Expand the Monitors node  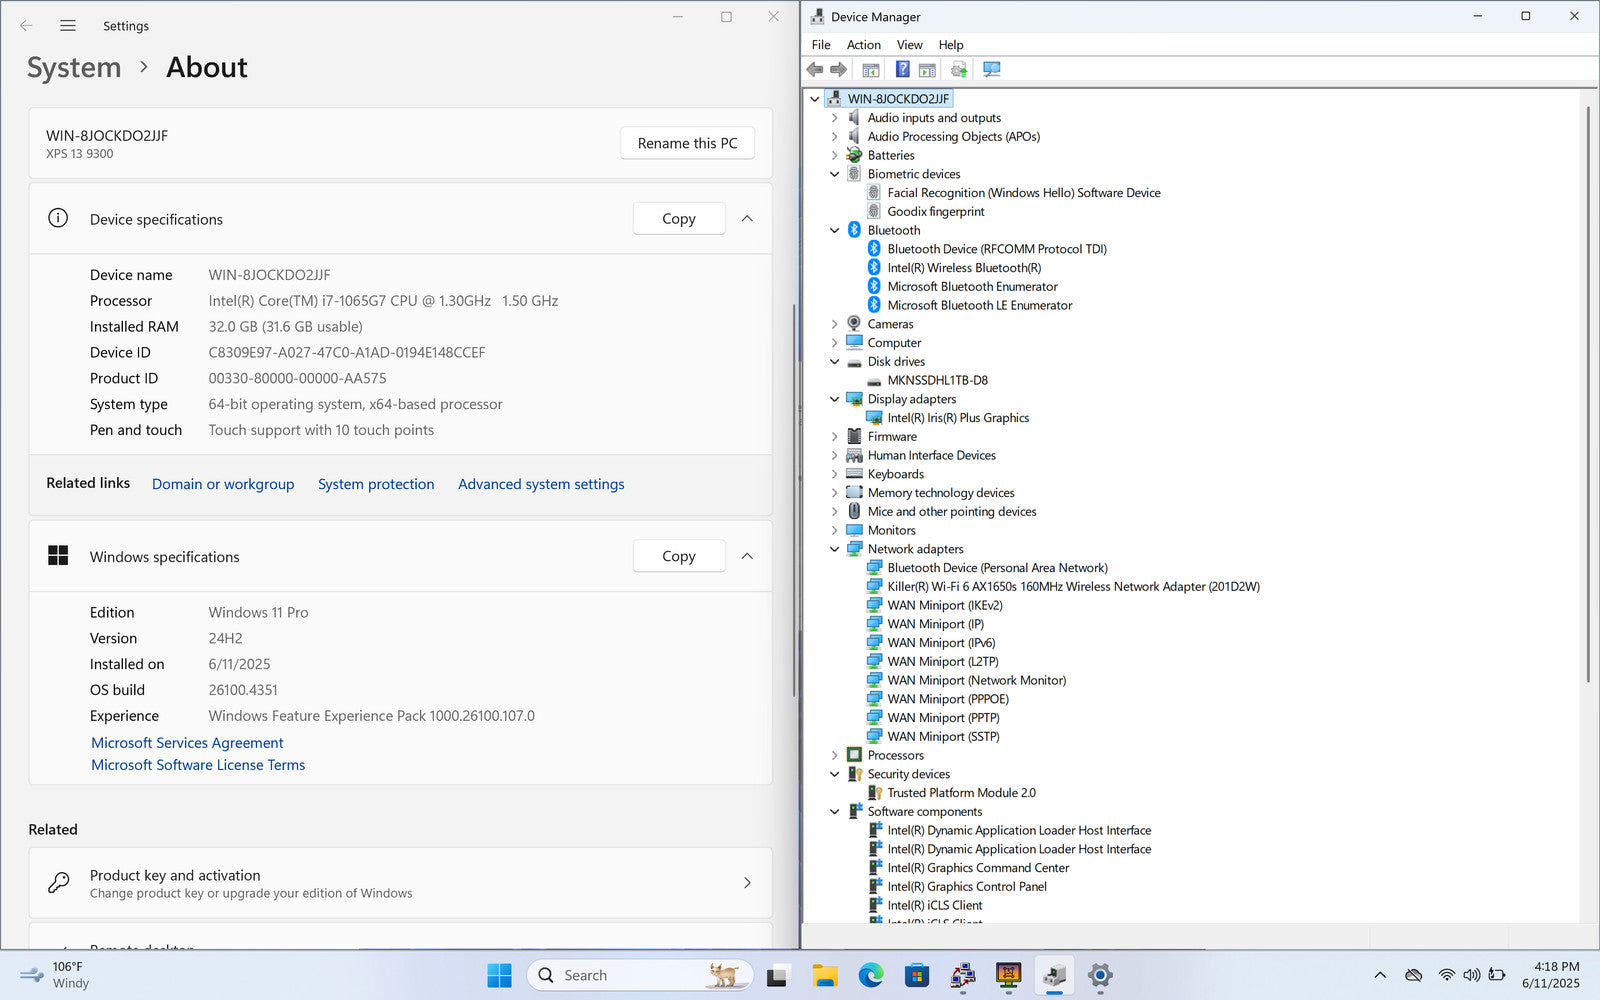[x=835, y=530]
